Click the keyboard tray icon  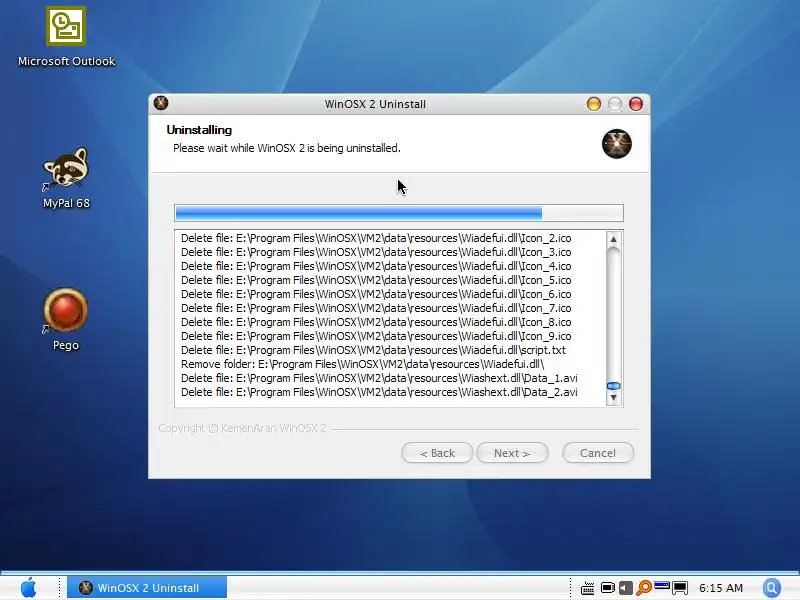pyautogui.click(x=588, y=588)
